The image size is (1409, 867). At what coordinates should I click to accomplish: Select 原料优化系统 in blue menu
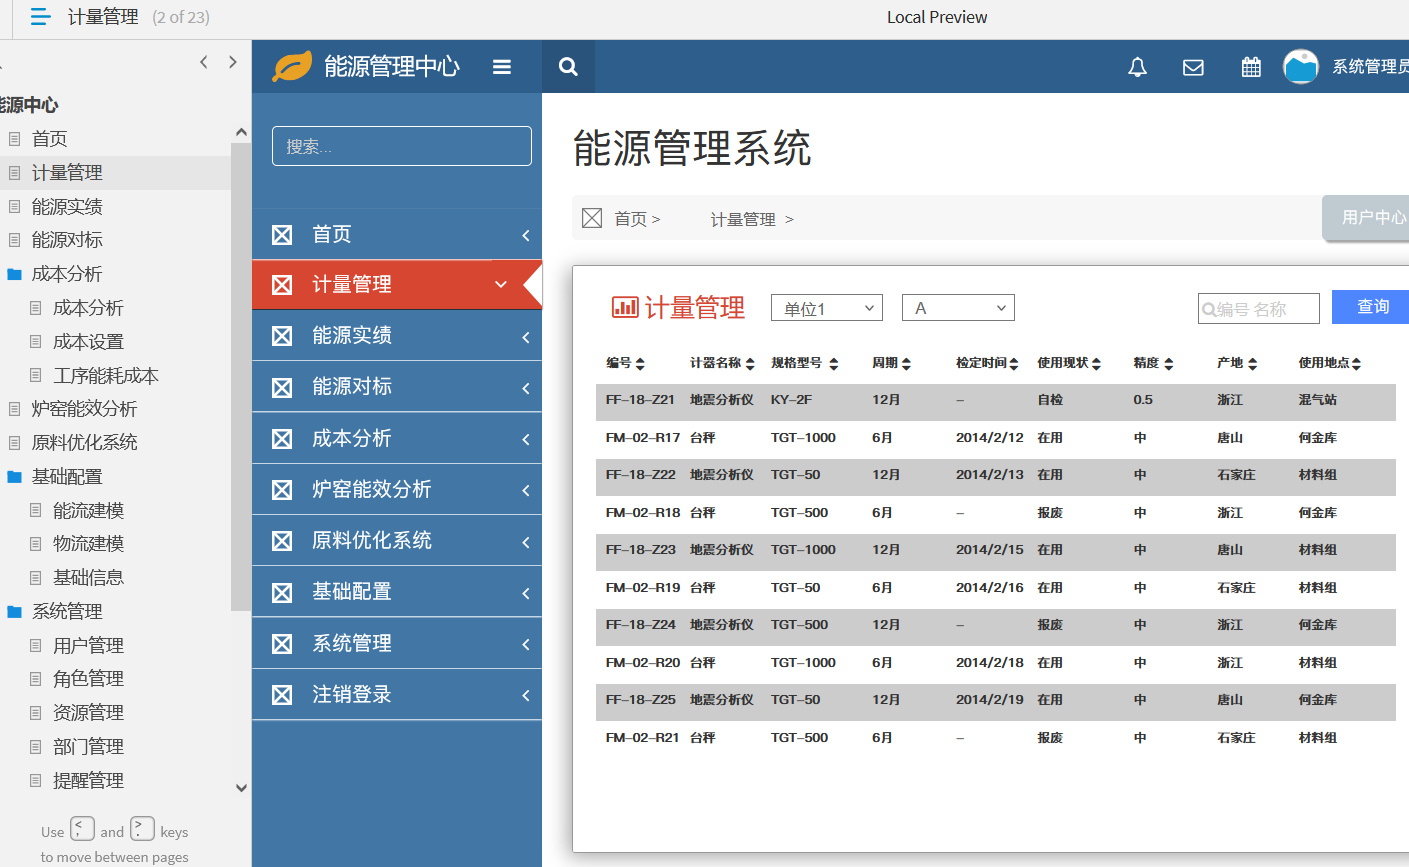[396, 540]
